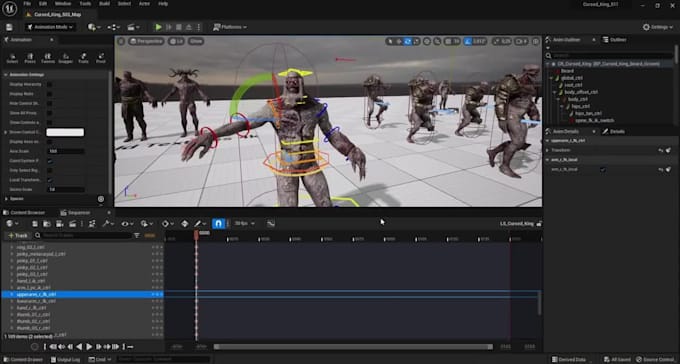Select the upperarm_r_fk_ctrl track row
Viewport: 680px width, 364px height.
tap(82, 294)
